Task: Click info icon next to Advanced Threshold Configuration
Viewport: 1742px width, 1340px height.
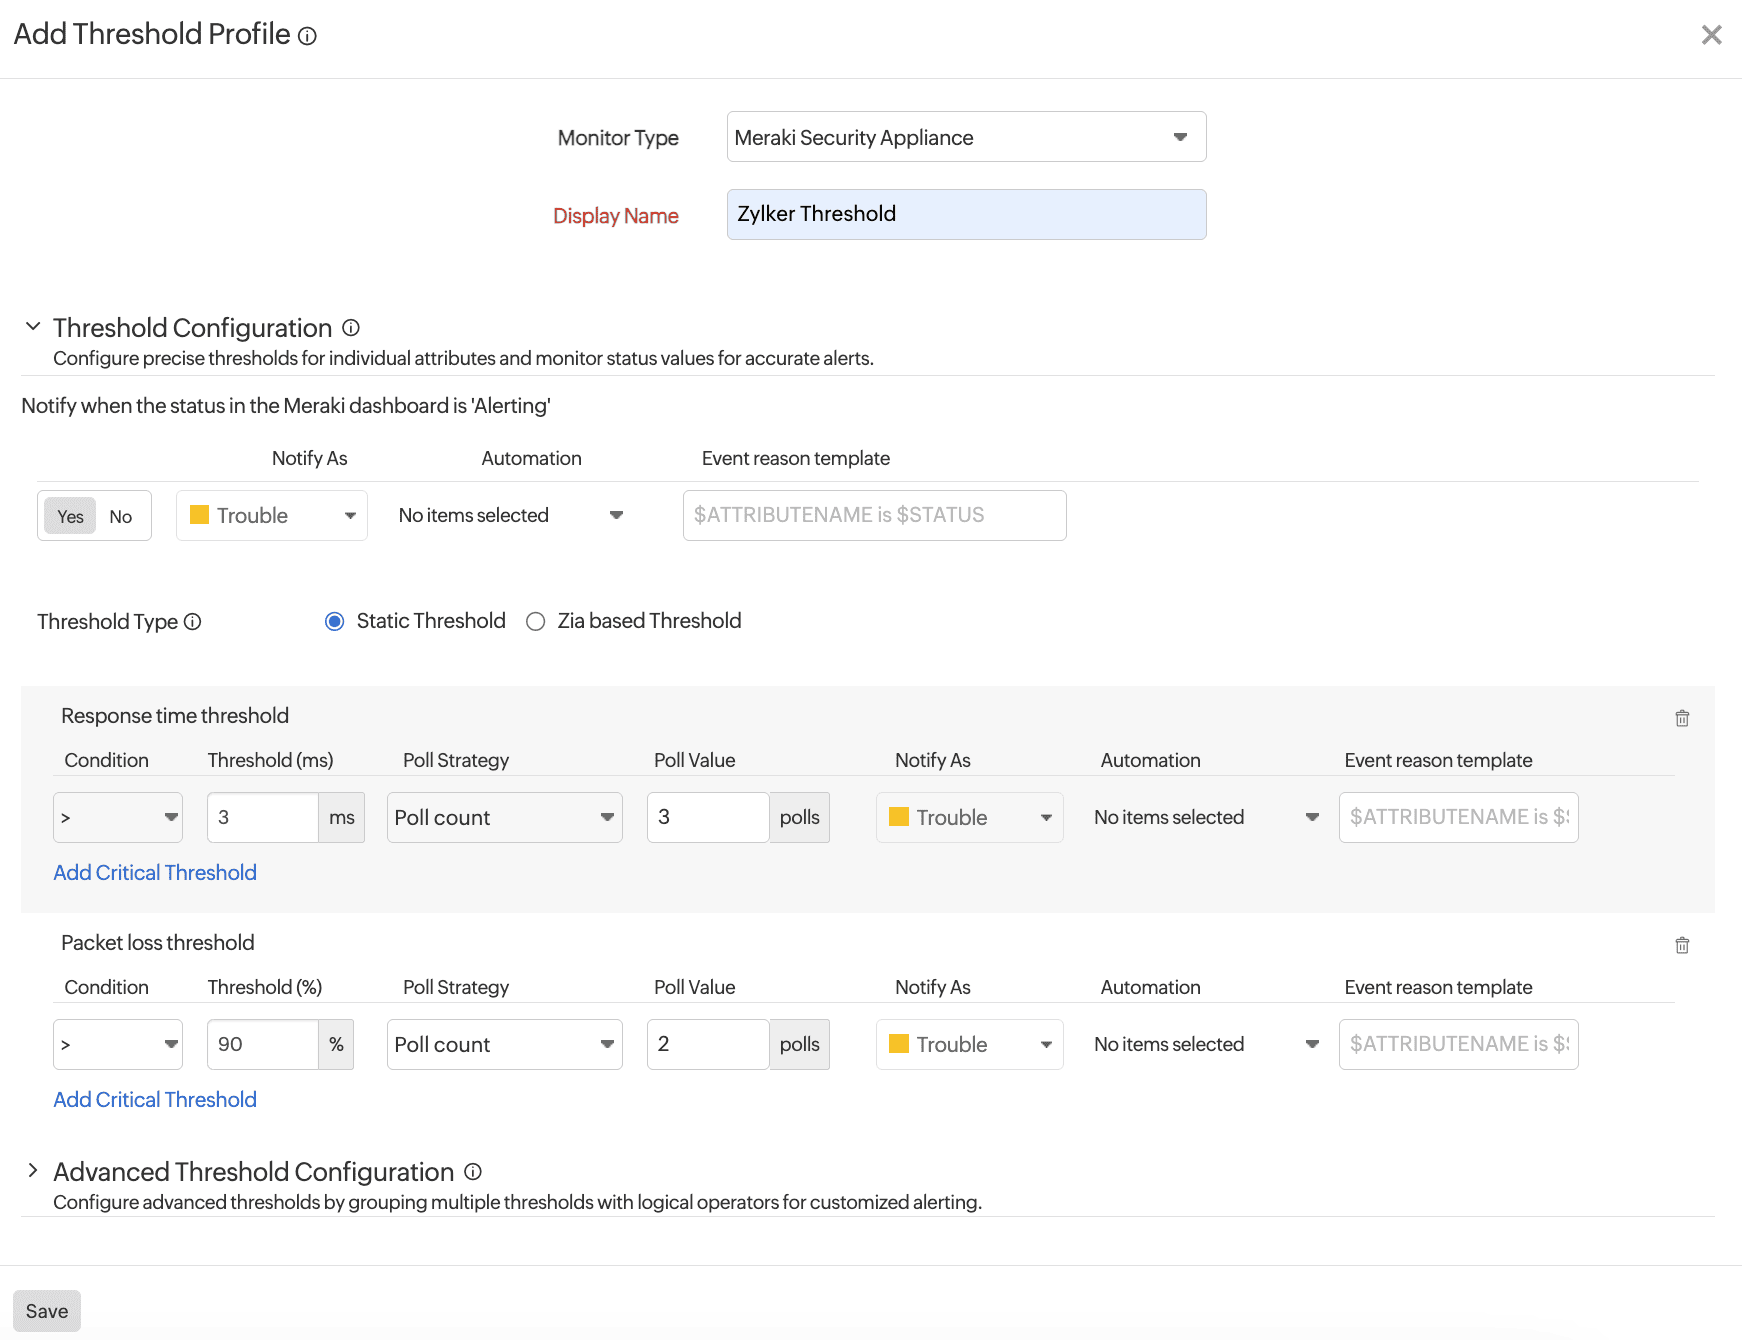Action: (473, 1172)
